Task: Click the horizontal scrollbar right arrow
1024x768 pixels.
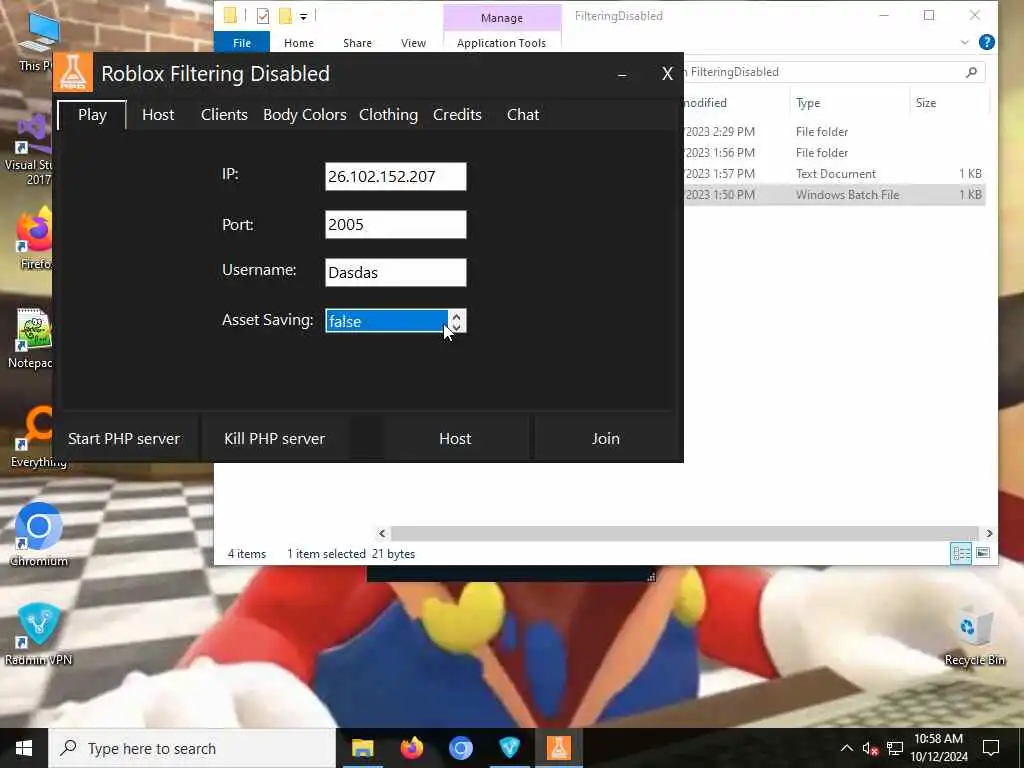Action: click(989, 534)
